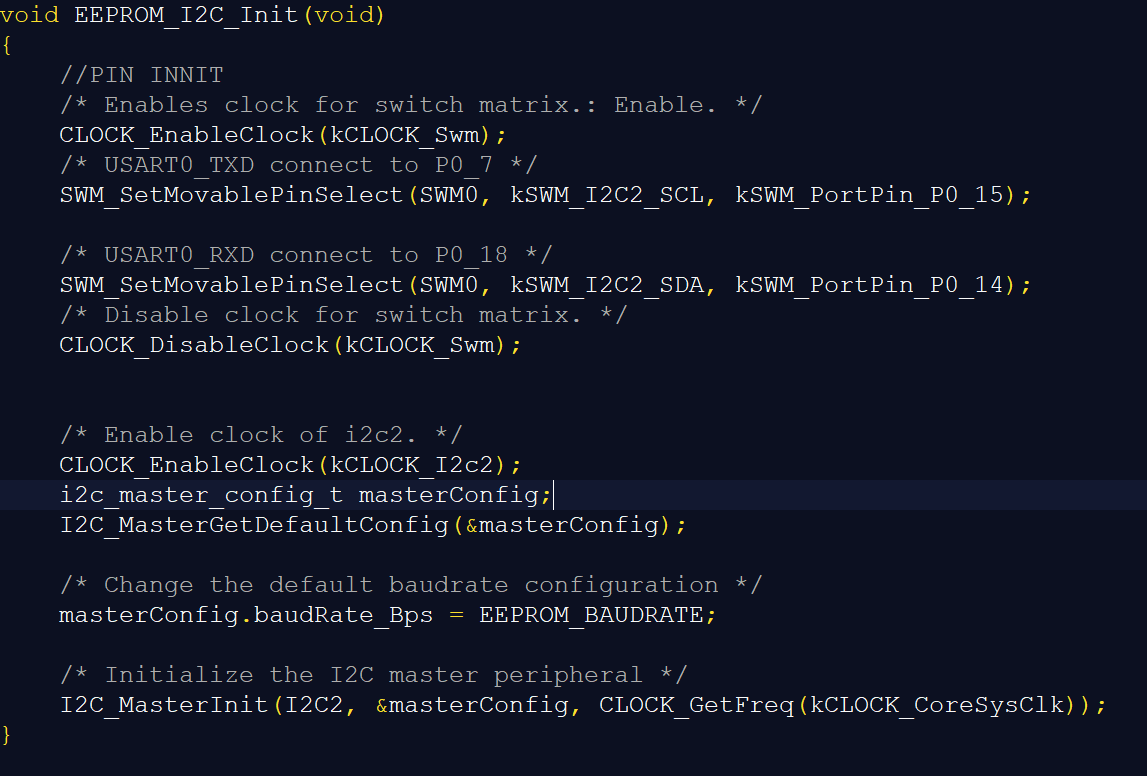
Task: Click the "Enable clock of i2c2" comment
Action: [x=261, y=435]
